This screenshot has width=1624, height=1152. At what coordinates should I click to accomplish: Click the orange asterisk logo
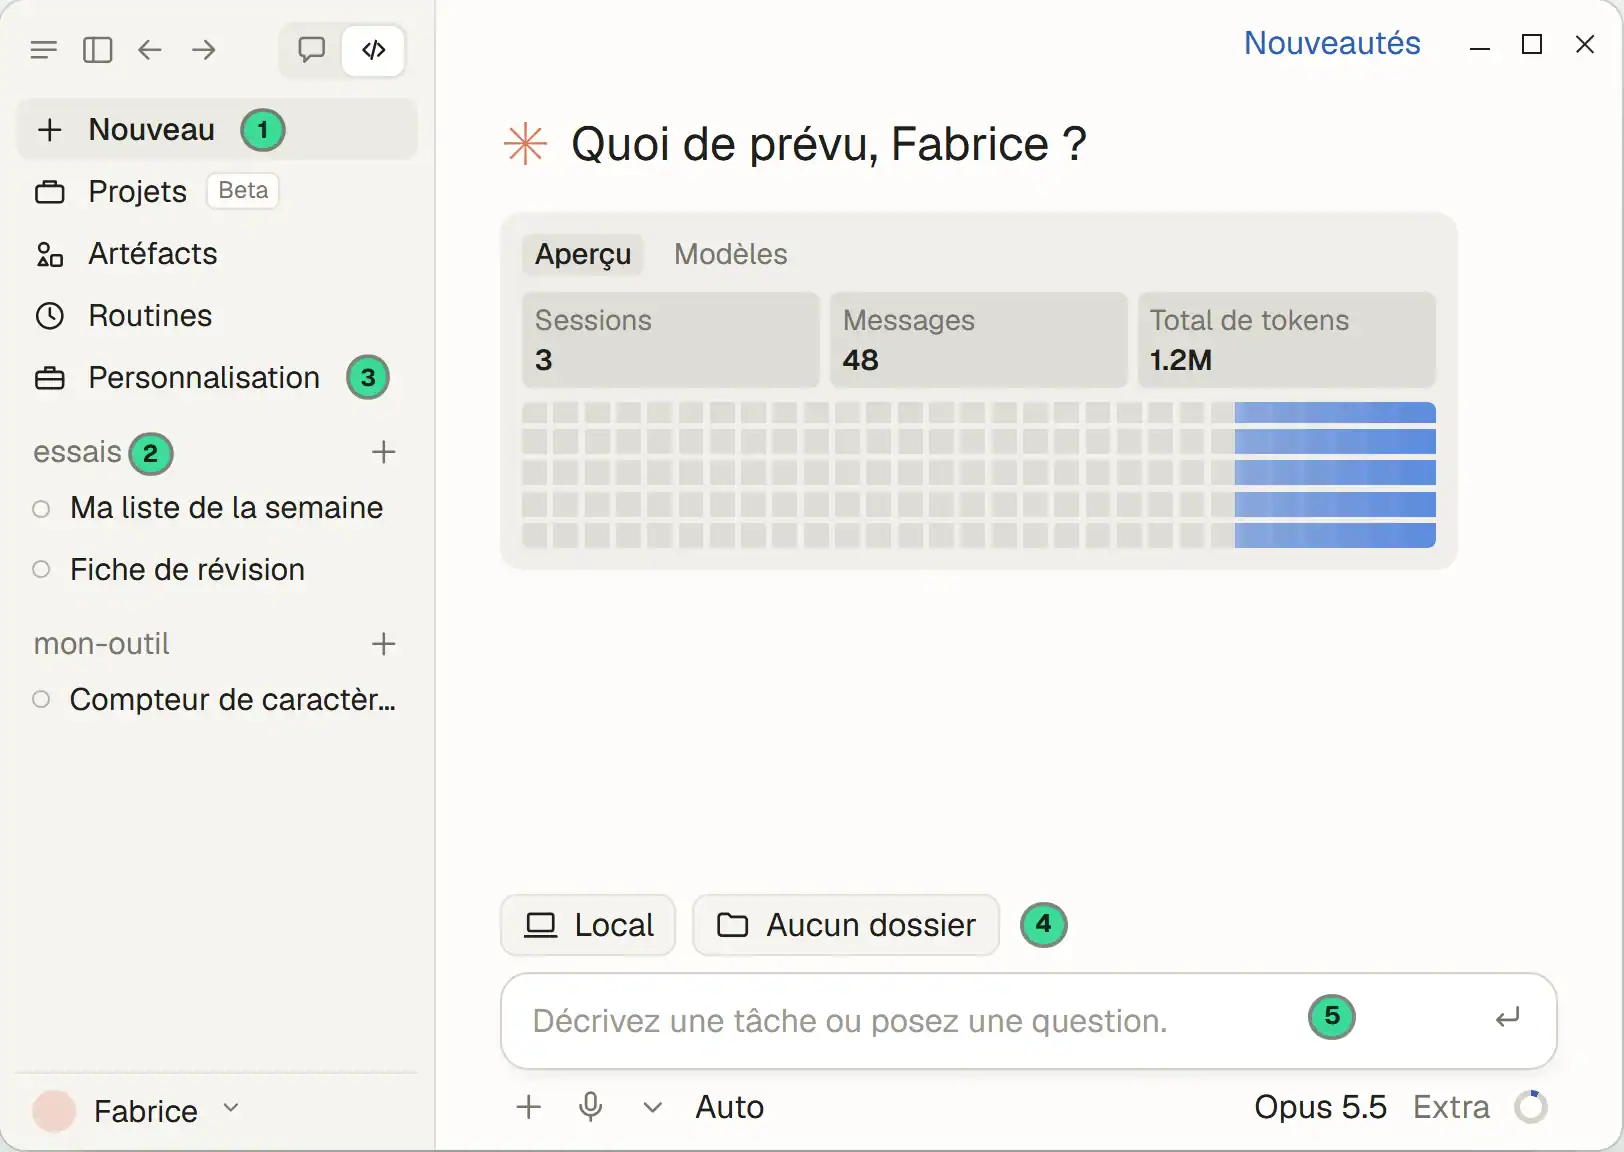tap(526, 144)
